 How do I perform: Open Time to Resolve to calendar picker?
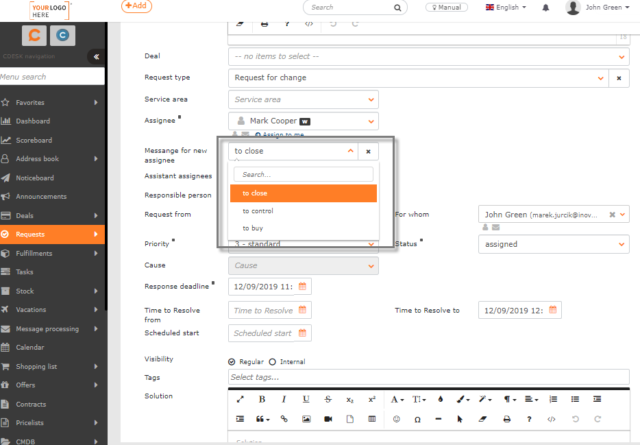(553, 310)
